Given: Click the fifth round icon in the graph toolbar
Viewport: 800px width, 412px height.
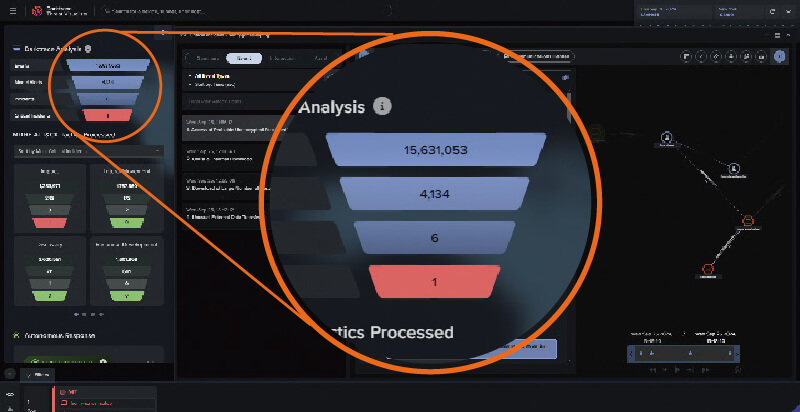Looking at the screenshot, I should click(x=746, y=56).
